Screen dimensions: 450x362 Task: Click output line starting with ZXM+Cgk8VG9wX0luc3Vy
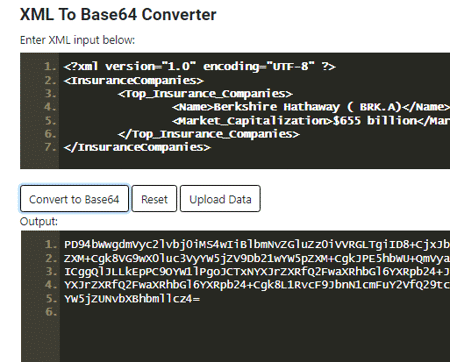257,258
